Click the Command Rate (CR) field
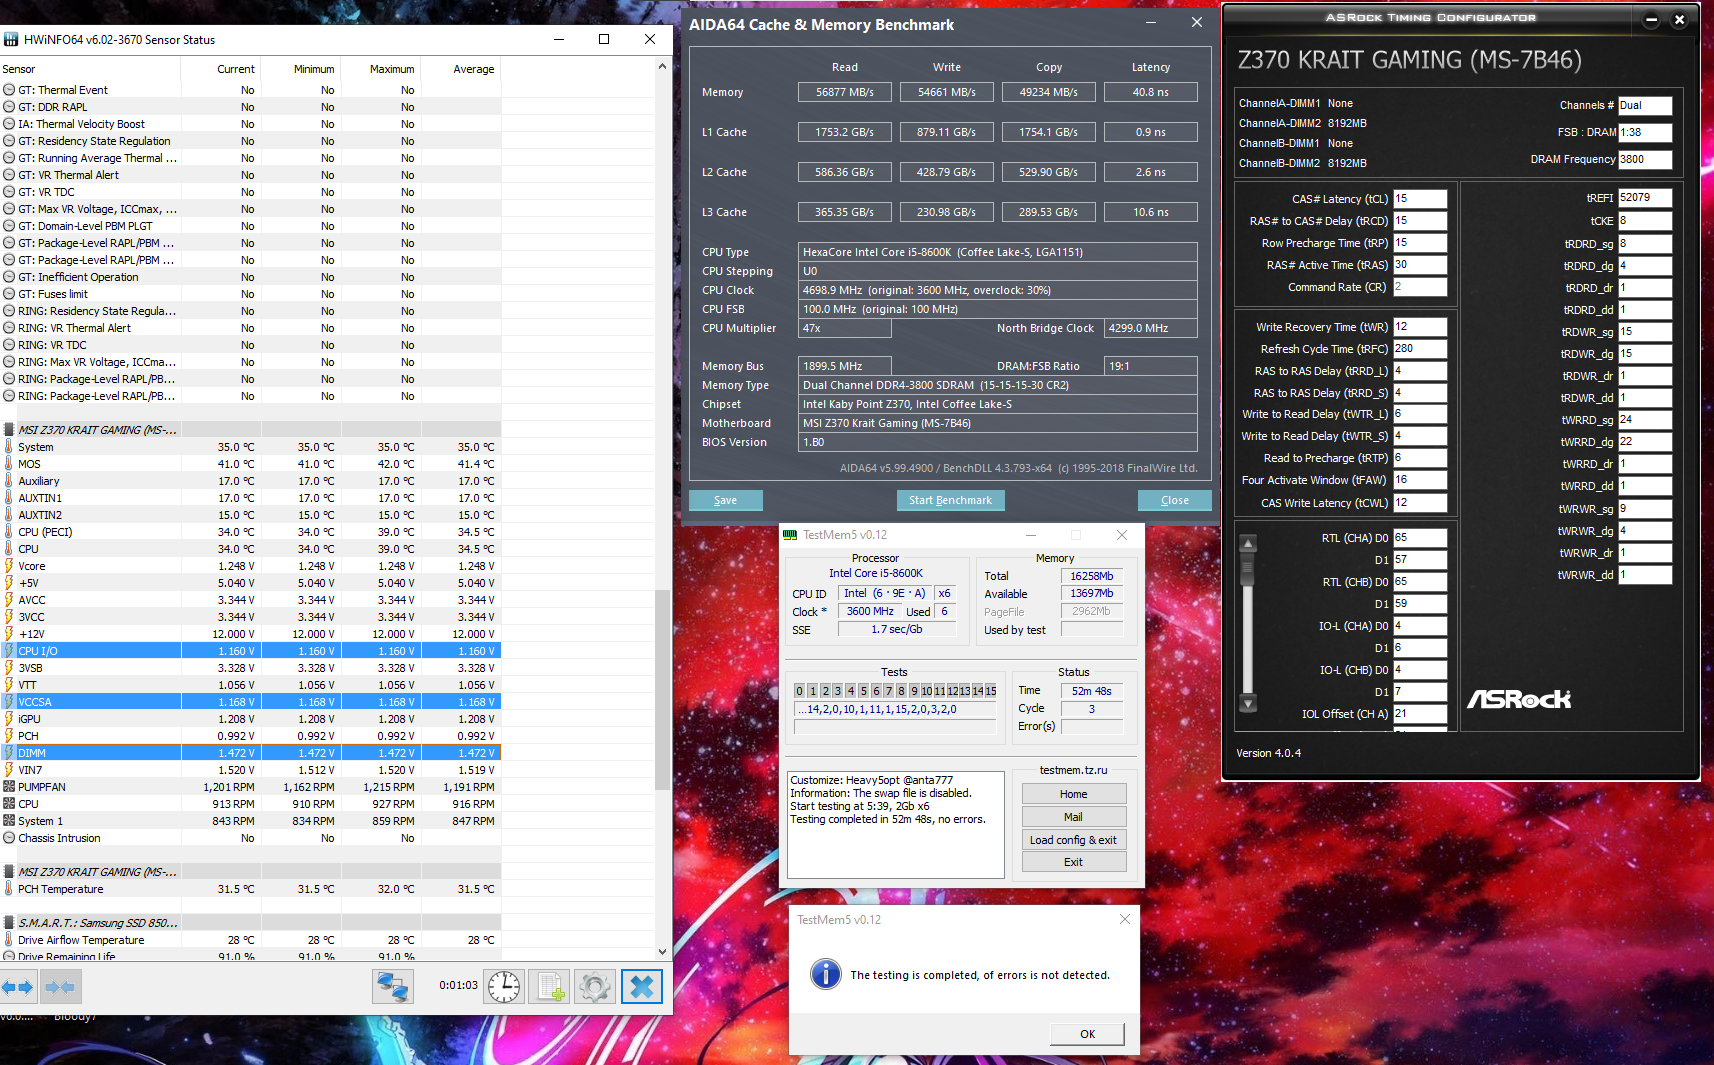This screenshot has width=1714, height=1065. click(x=1420, y=287)
